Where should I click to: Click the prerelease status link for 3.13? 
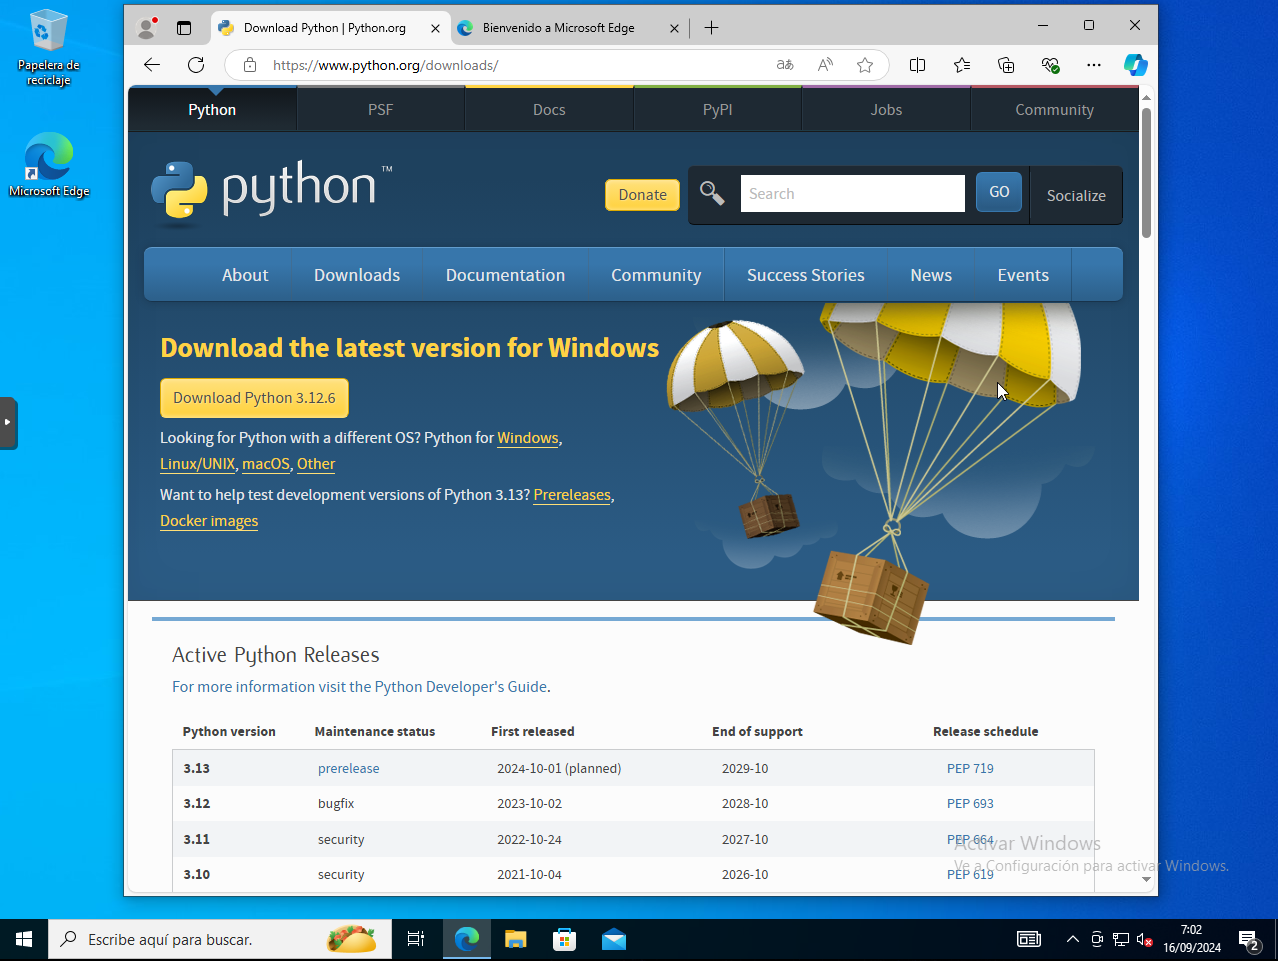pyautogui.click(x=348, y=768)
